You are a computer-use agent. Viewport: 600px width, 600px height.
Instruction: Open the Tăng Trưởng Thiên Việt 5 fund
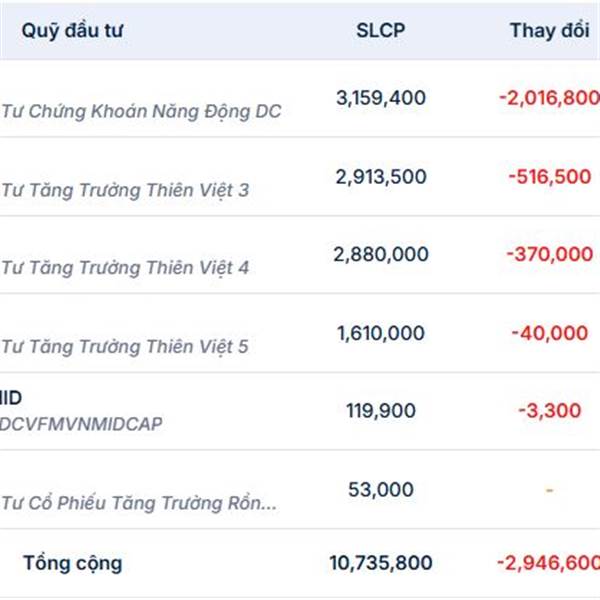pos(125,347)
